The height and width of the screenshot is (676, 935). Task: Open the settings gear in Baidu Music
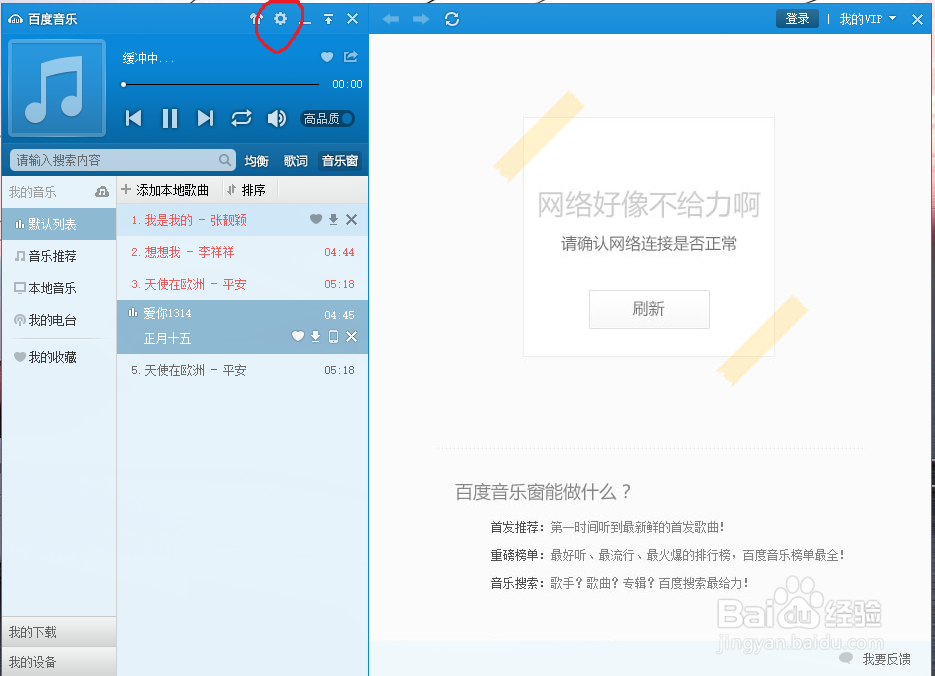280,18
